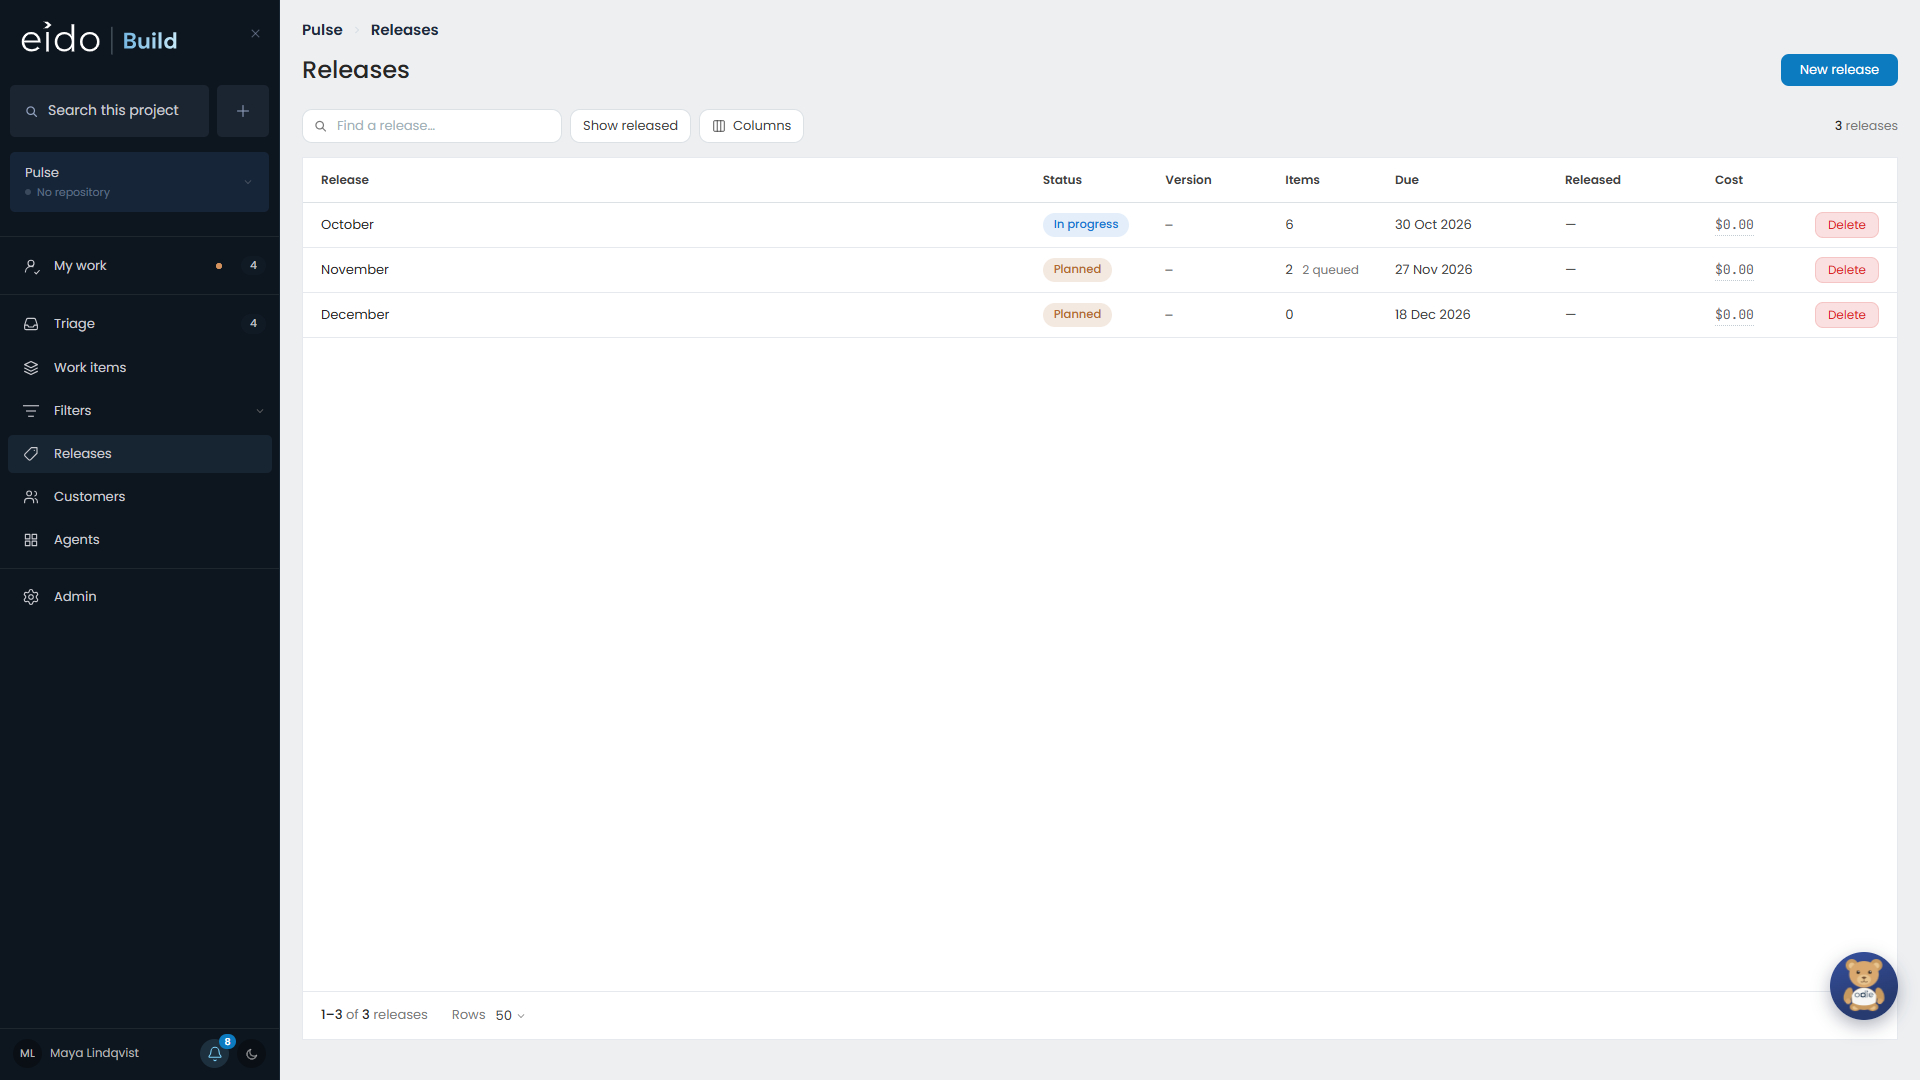Open the notifications bell icon
This screenshot has width=1920, height=1080.
point(215,1053)
